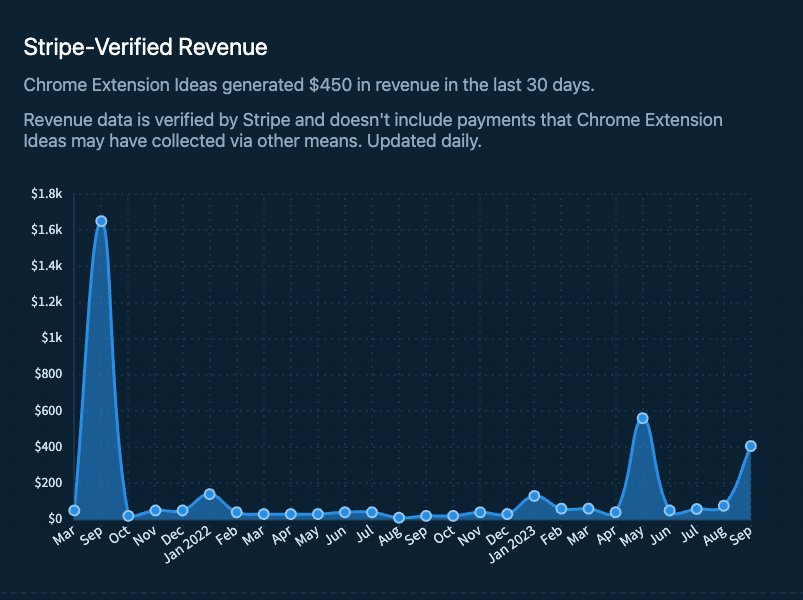Click the filled area under the first peak
The height and width of the screenshot is (600, 803).
tap(101, 400)
